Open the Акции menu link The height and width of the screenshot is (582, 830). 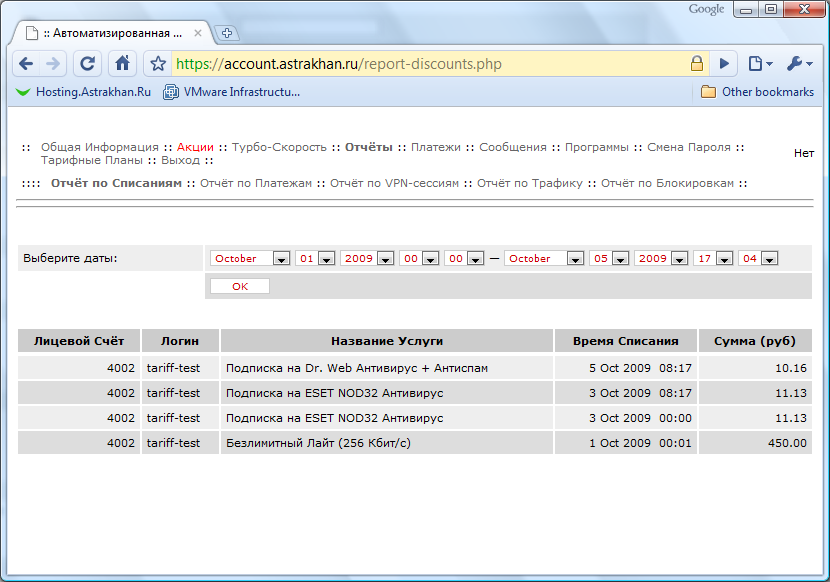pos(195,147)
